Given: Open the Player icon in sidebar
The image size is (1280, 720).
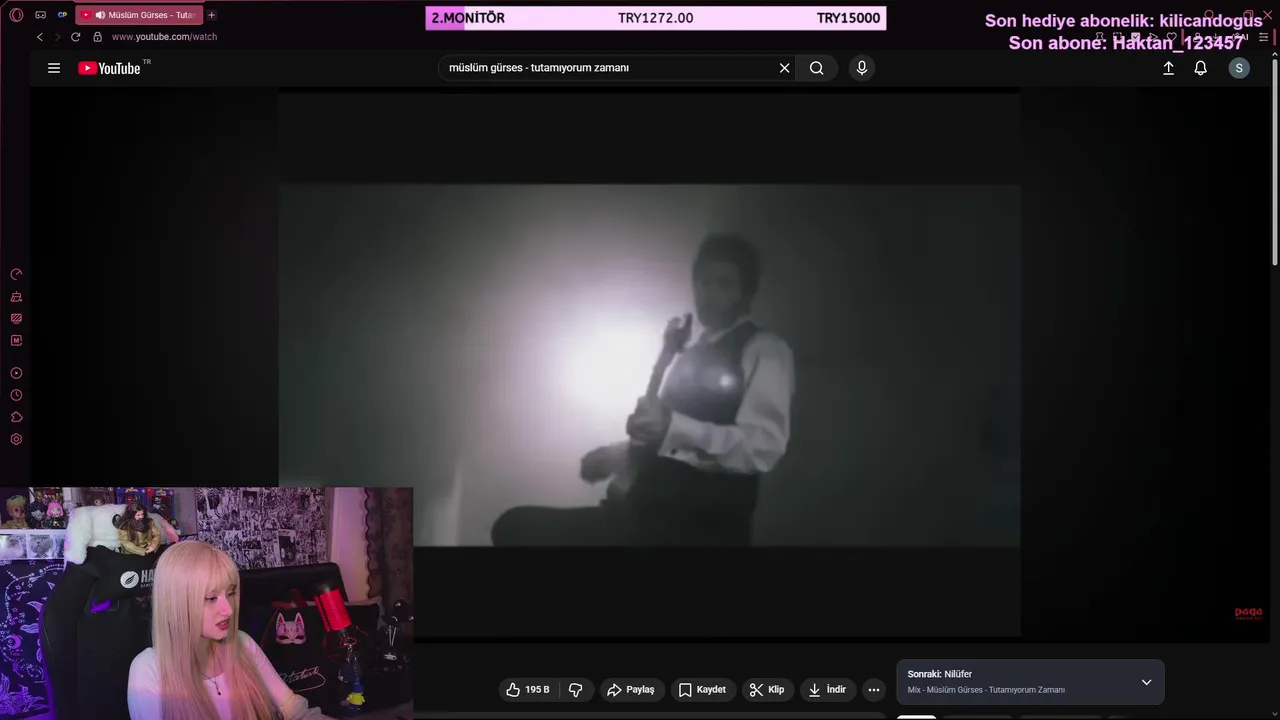Looking at the screenshot, I should click(16, 373).
